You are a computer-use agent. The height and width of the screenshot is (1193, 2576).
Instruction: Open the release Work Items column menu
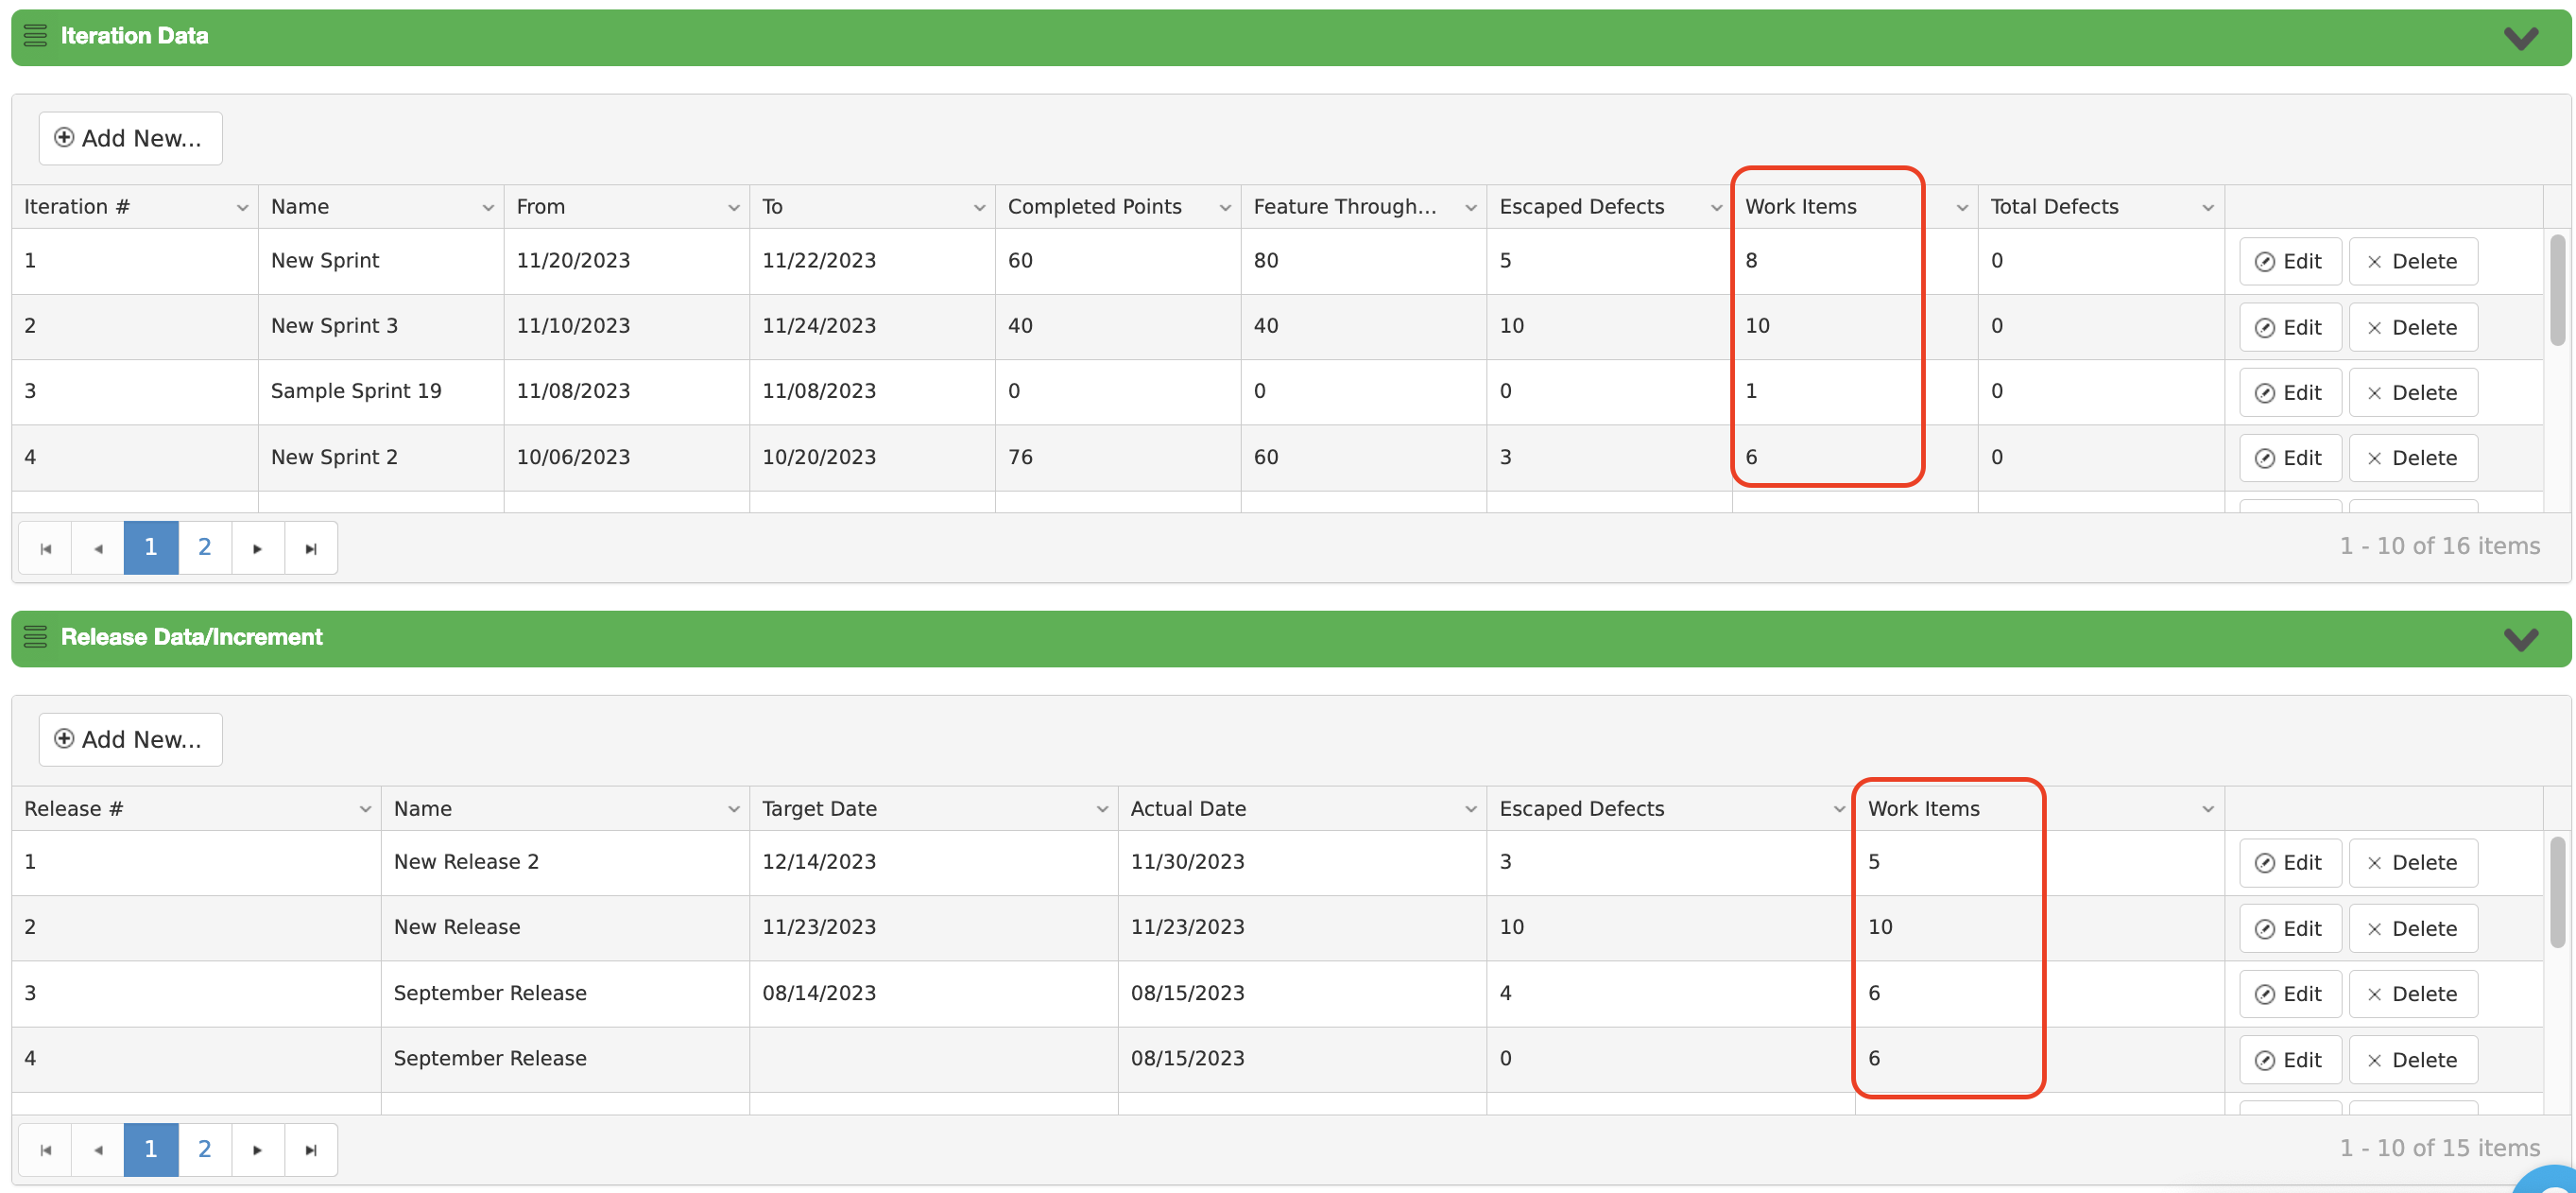pos(2208,809)
